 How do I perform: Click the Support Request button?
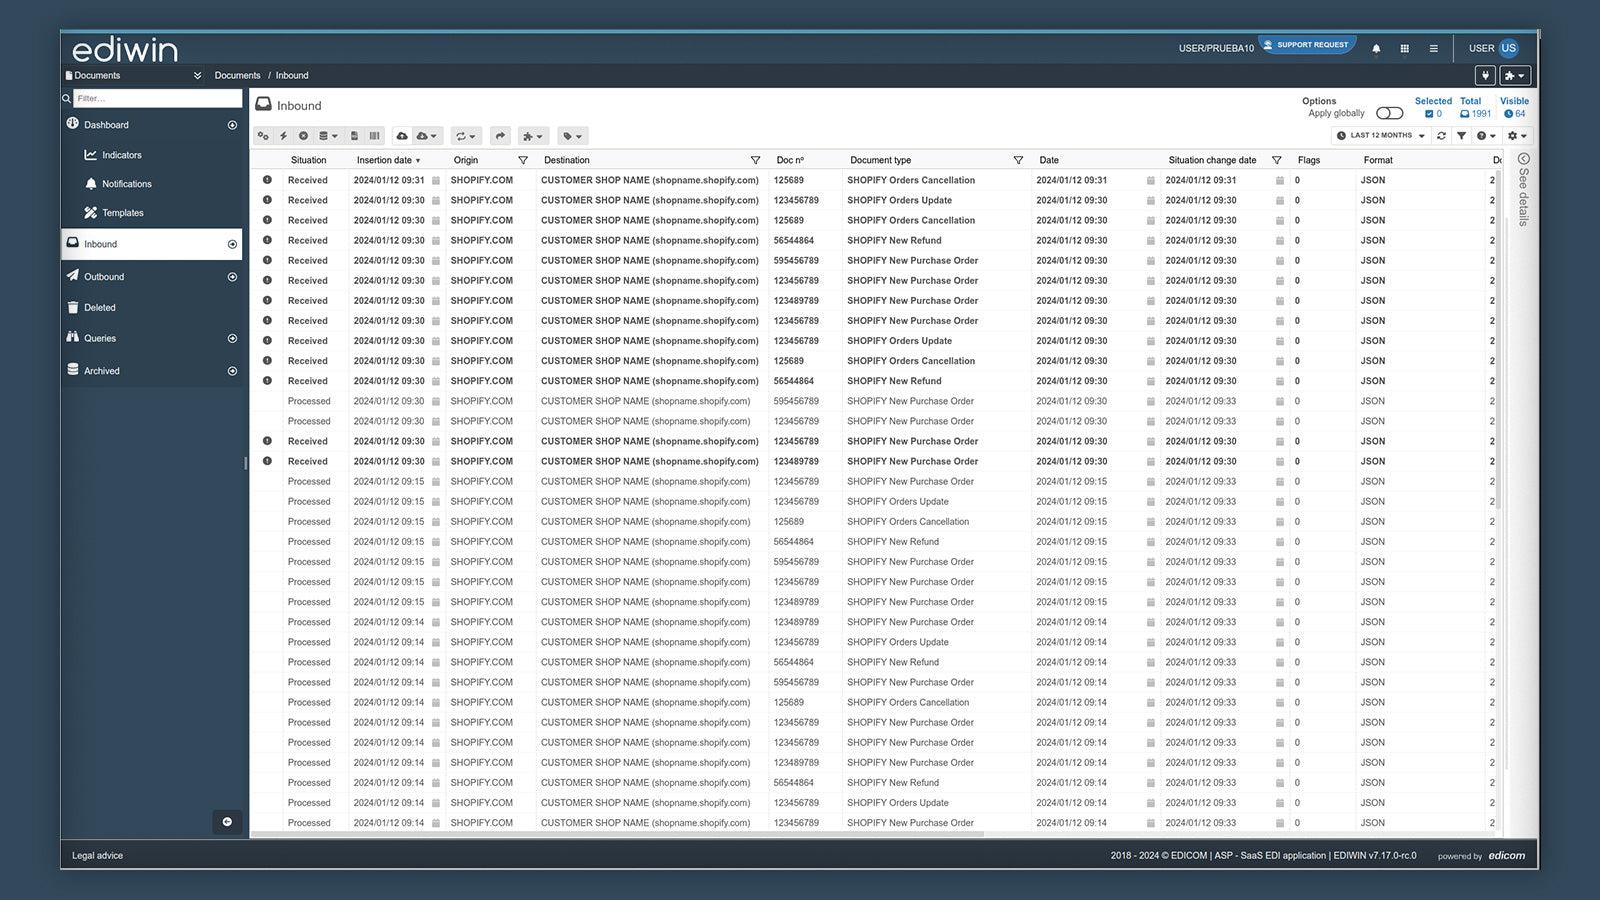pos(1306,45)
